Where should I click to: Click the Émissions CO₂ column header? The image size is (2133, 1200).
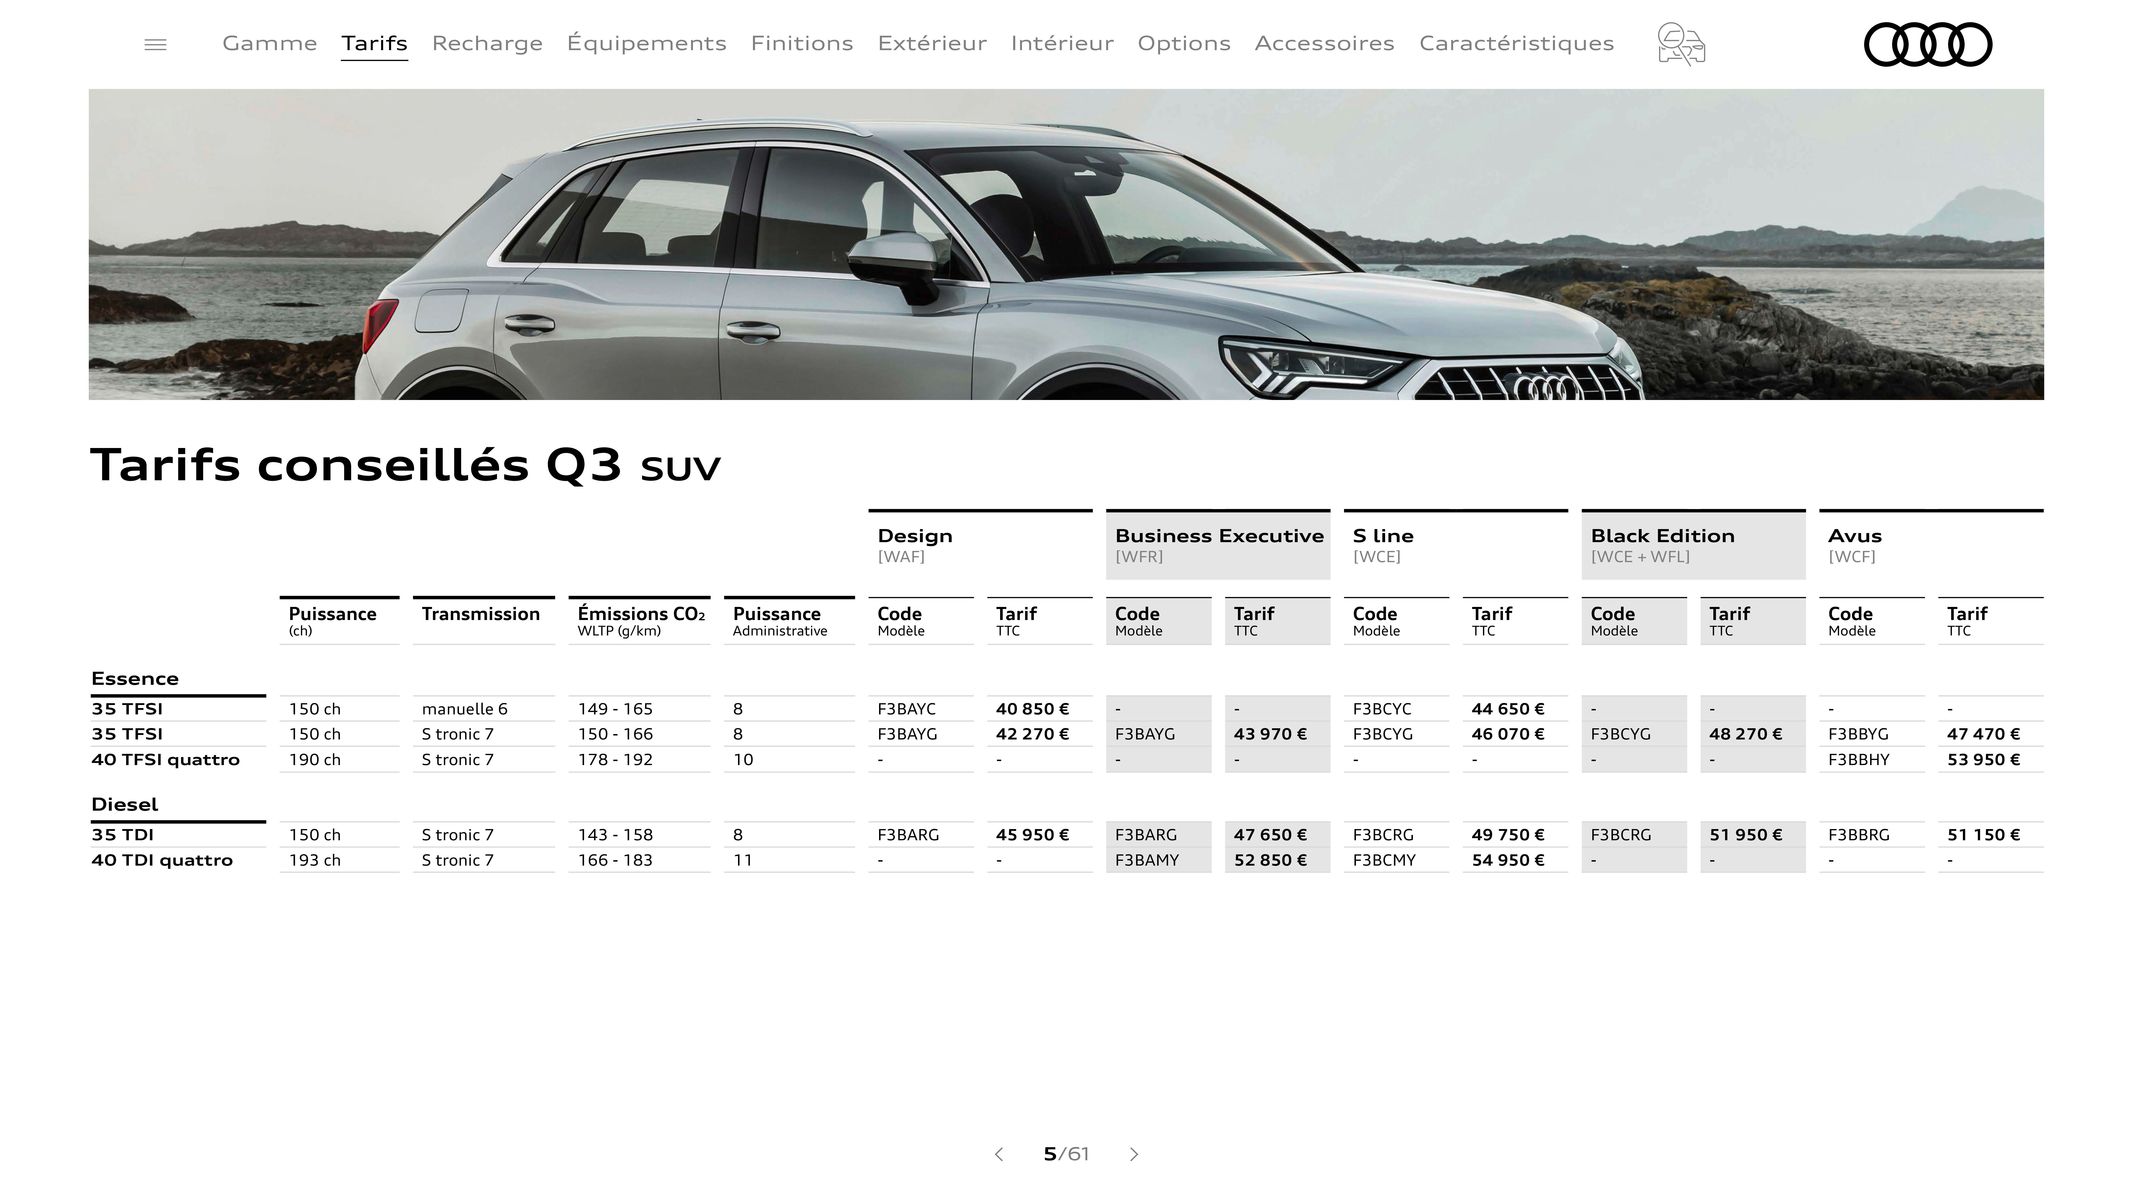coord(640,620)
